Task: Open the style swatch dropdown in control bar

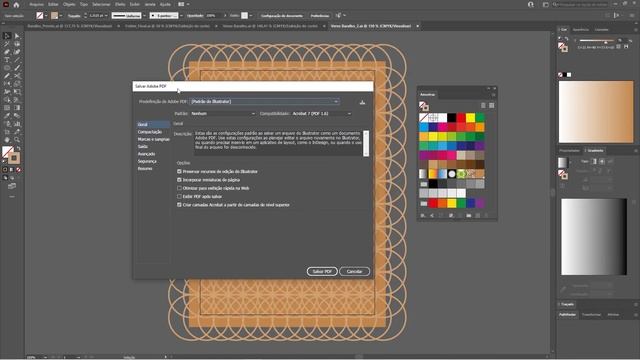Action: (x=251, y=16)
